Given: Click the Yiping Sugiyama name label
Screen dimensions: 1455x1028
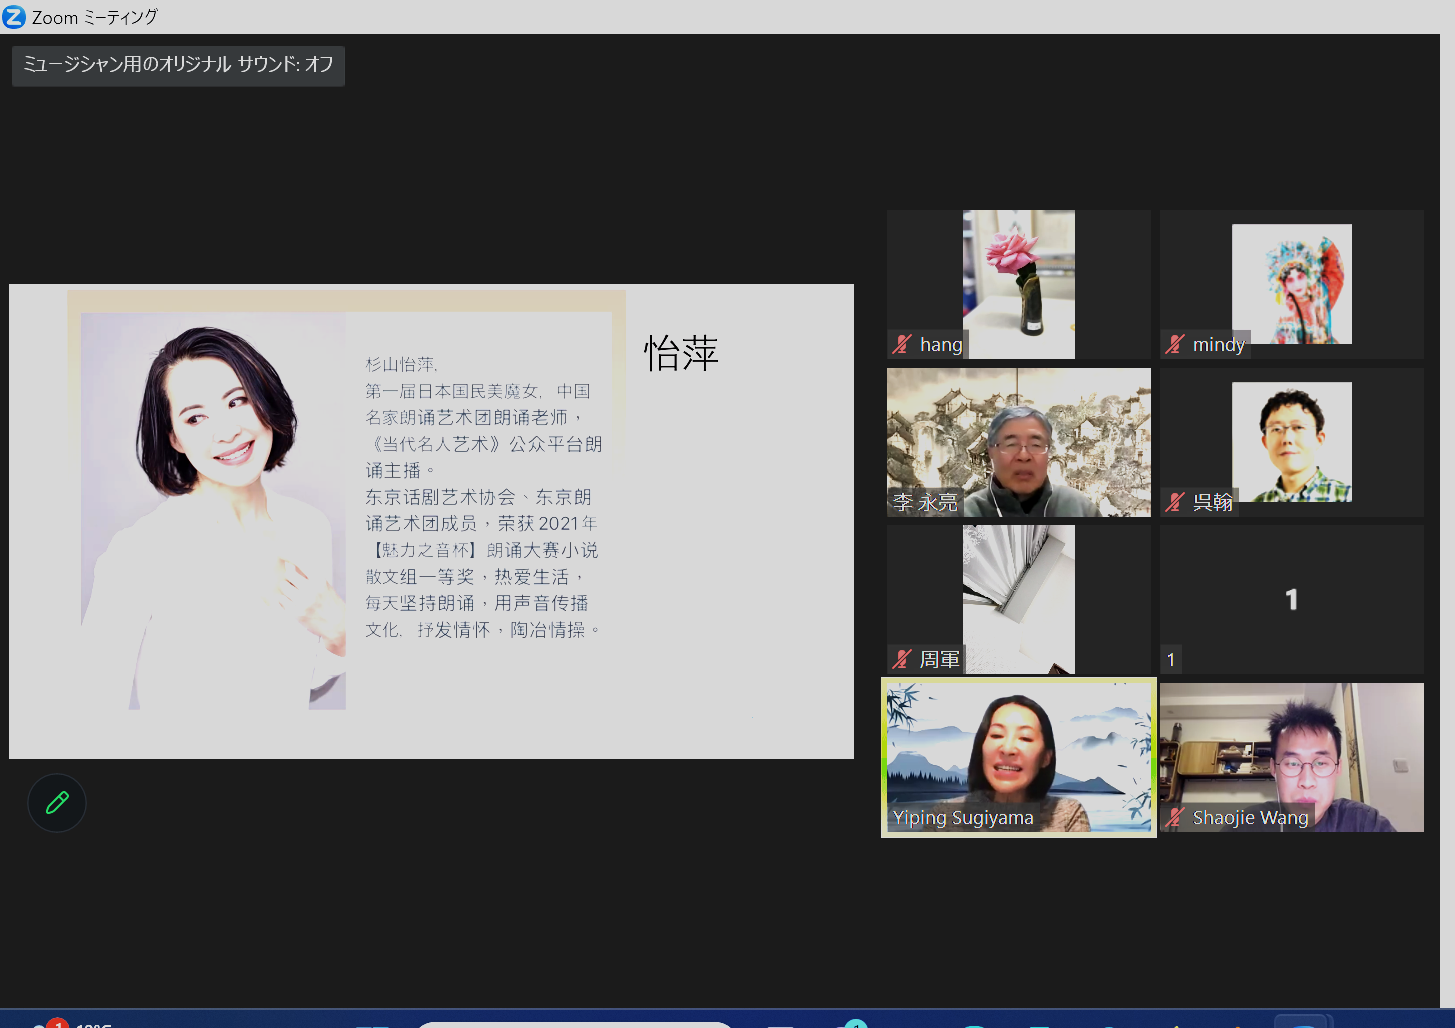Looking at the screenshot, I should point(962,818).
